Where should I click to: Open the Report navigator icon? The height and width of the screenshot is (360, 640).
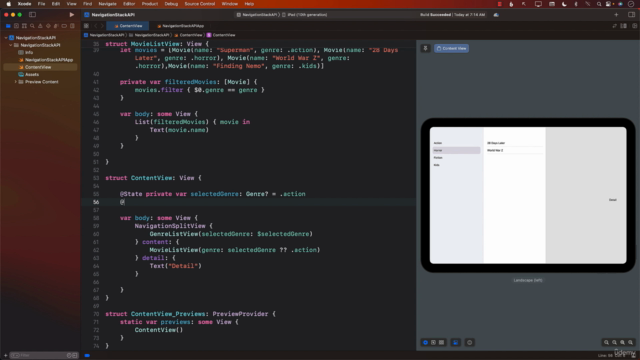pyautogui.click(x=72, y=26)
